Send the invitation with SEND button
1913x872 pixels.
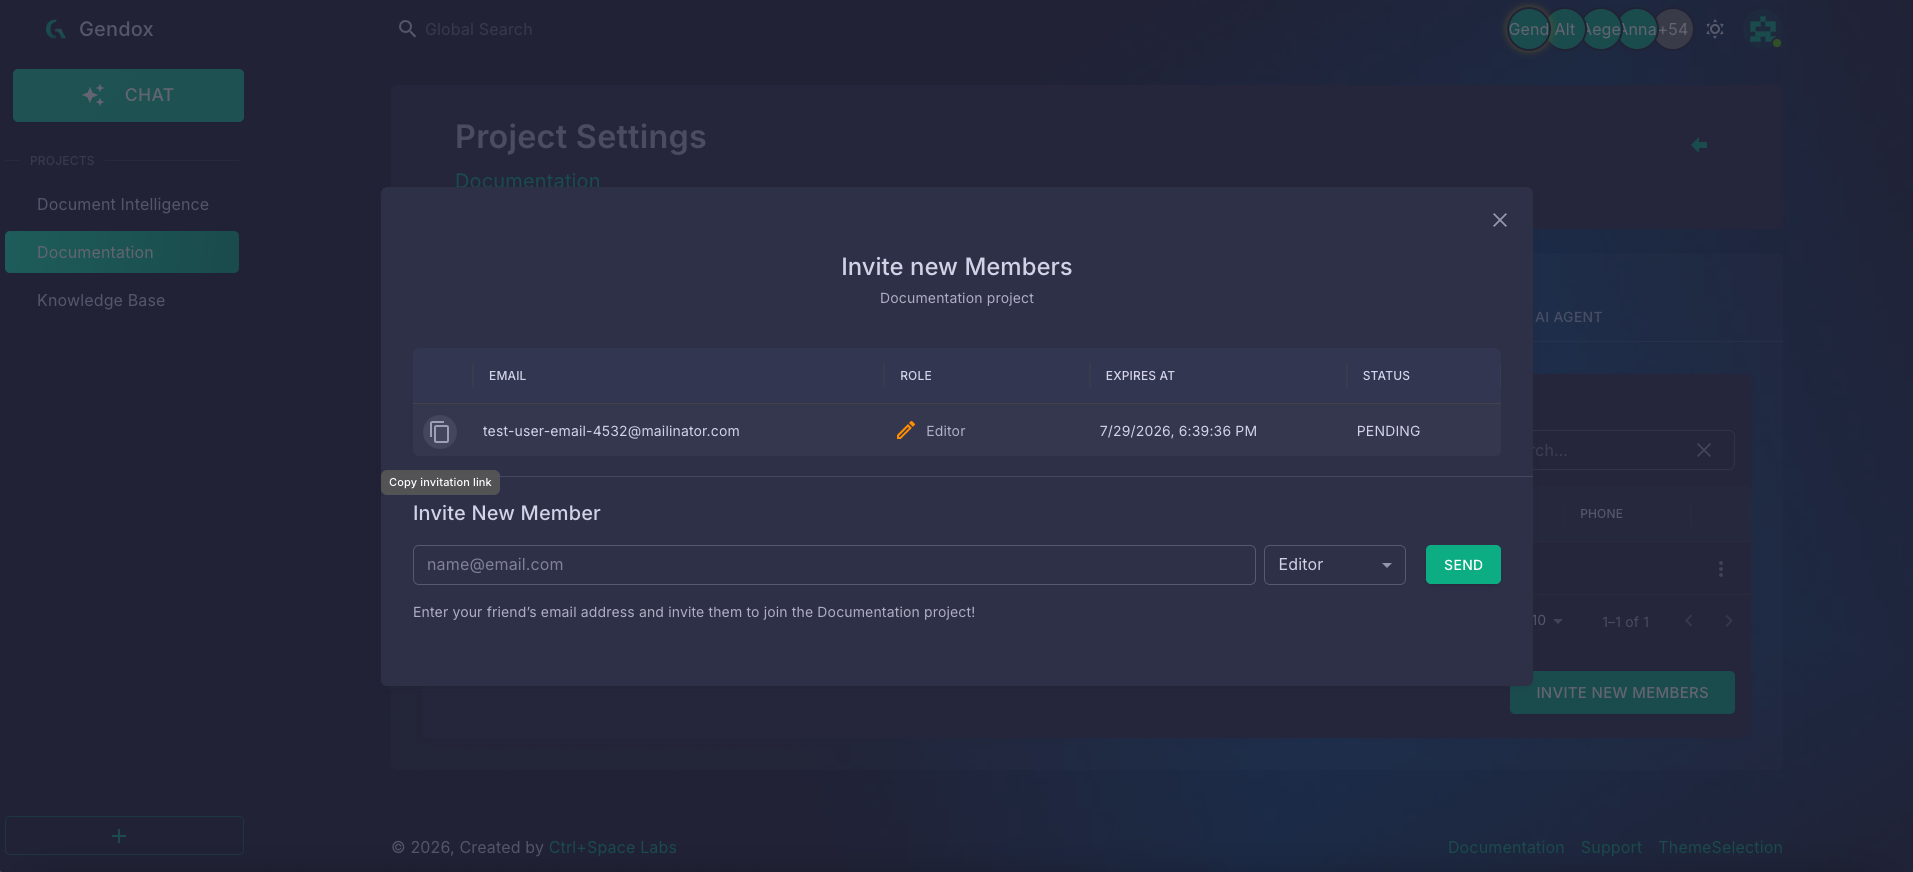coord(1463,565)
